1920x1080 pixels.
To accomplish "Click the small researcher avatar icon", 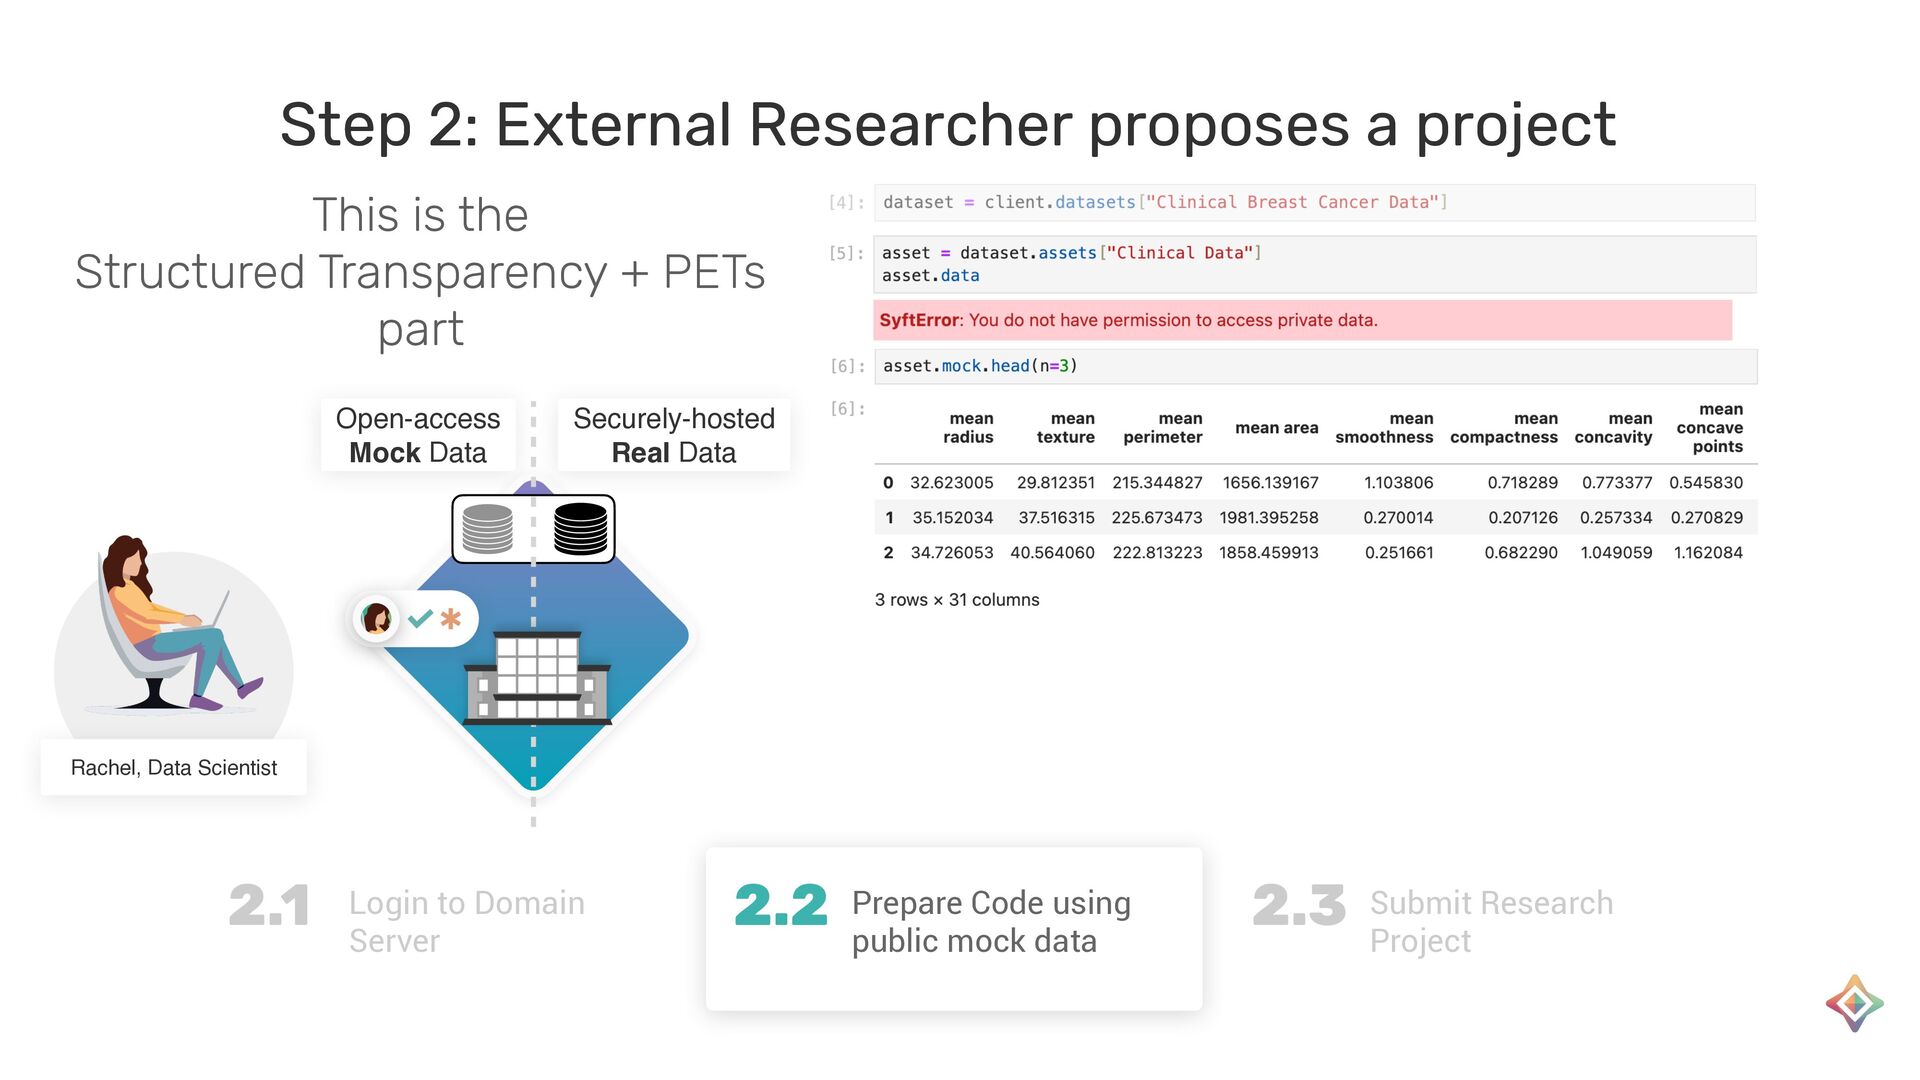I will 376,619.
